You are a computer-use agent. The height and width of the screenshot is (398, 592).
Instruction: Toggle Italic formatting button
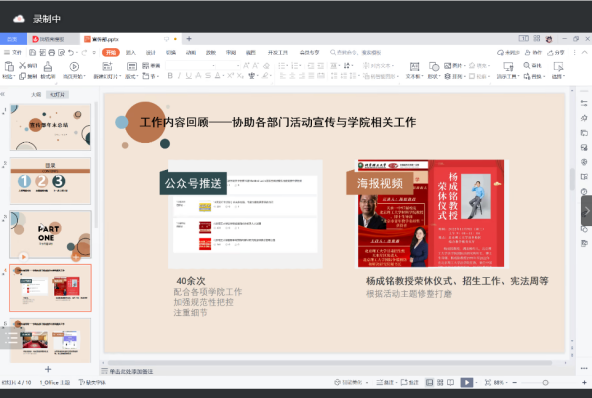(x=179, y=76)
